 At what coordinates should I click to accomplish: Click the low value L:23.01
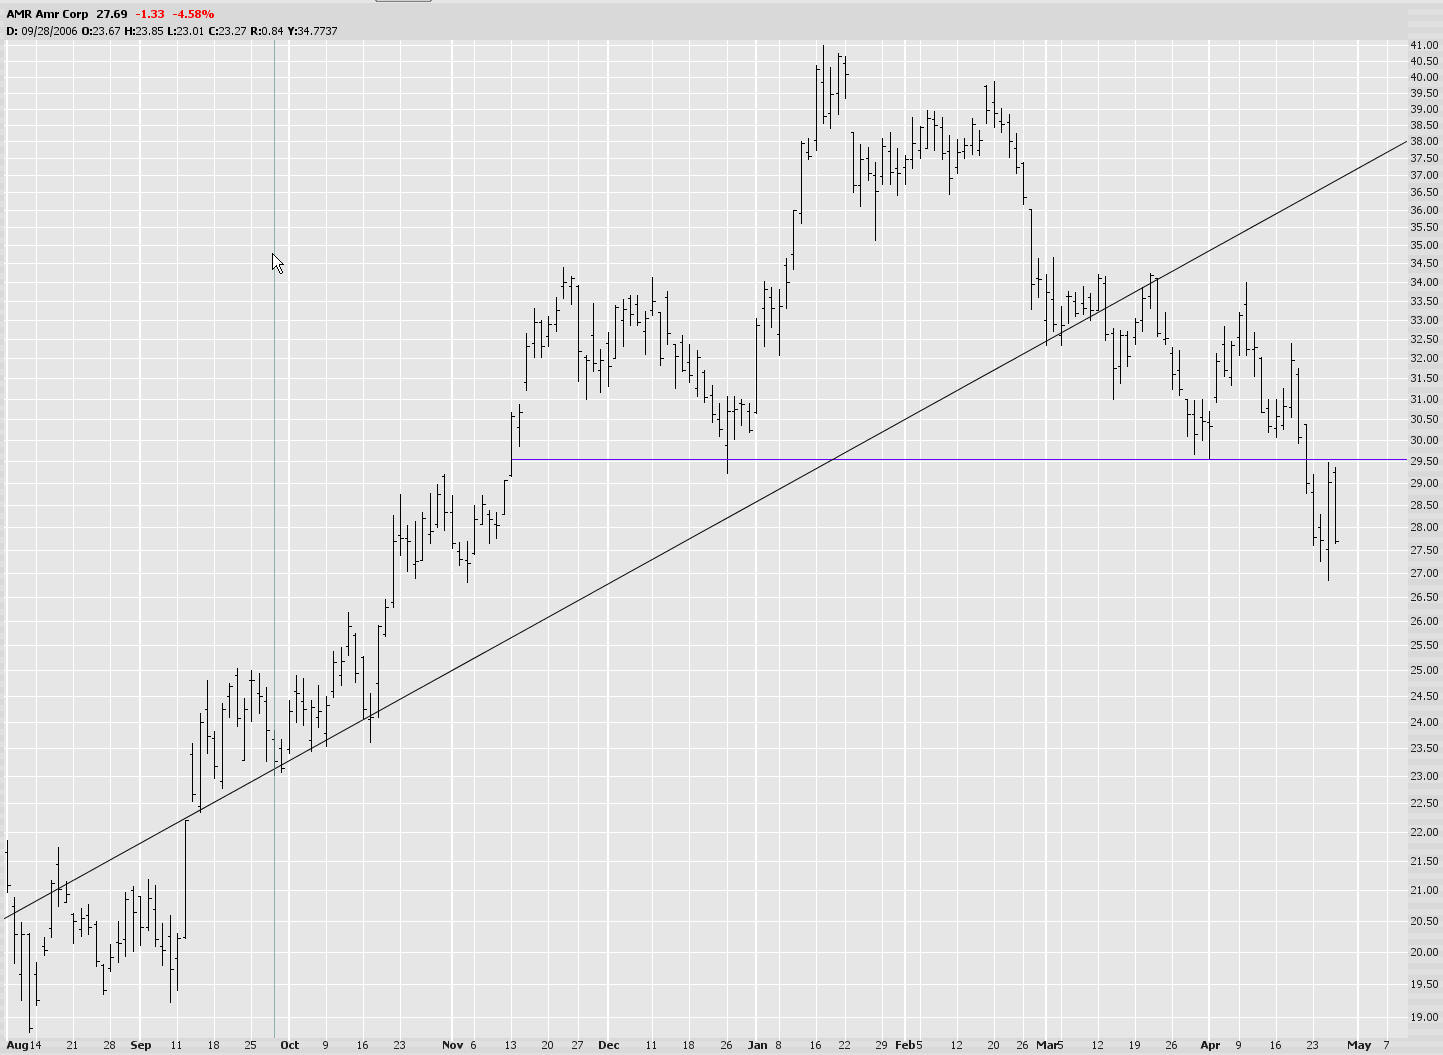pyautogui.click(x=184, y=31)
